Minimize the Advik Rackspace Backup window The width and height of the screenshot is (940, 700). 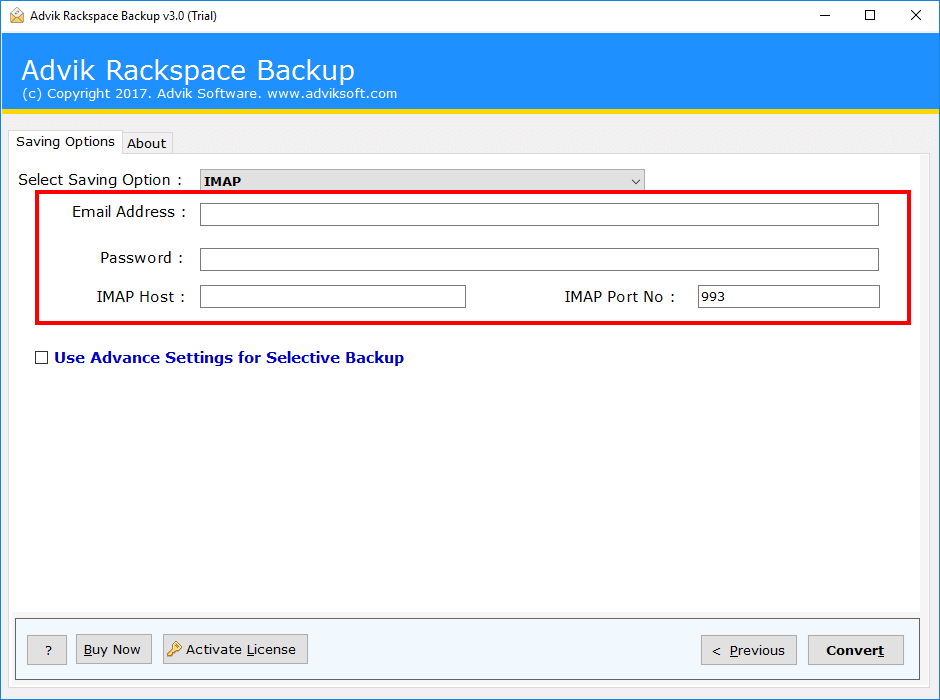pos(825,16)
